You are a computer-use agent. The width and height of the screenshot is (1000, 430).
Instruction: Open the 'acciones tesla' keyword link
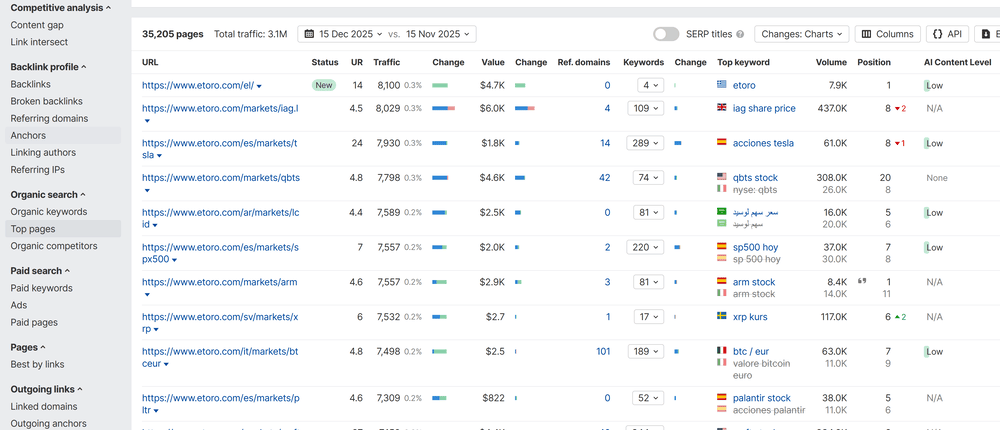[763, 143]
